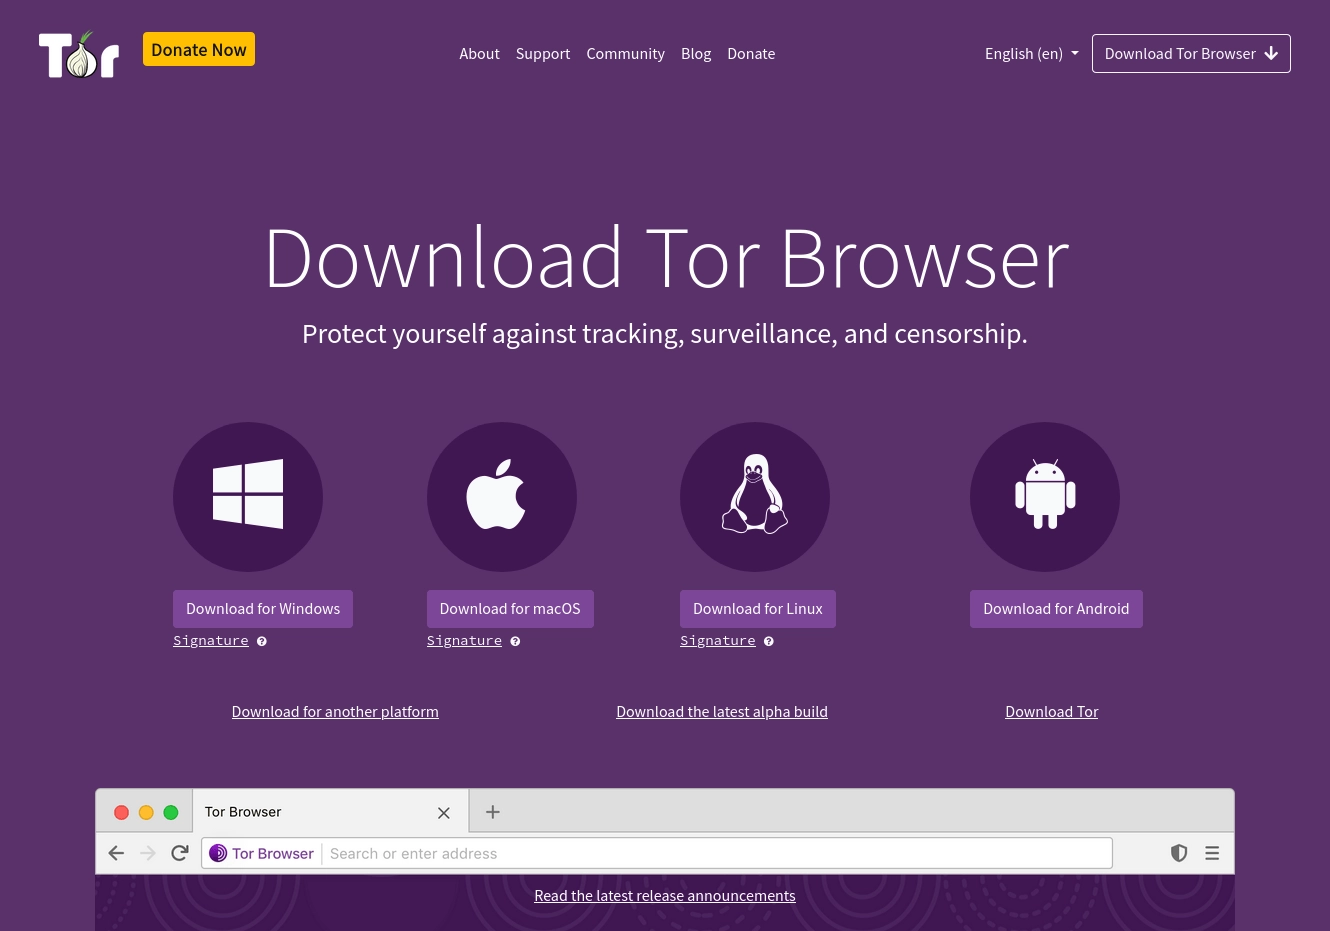Click Download for Linux

click(x=758, y=609)
